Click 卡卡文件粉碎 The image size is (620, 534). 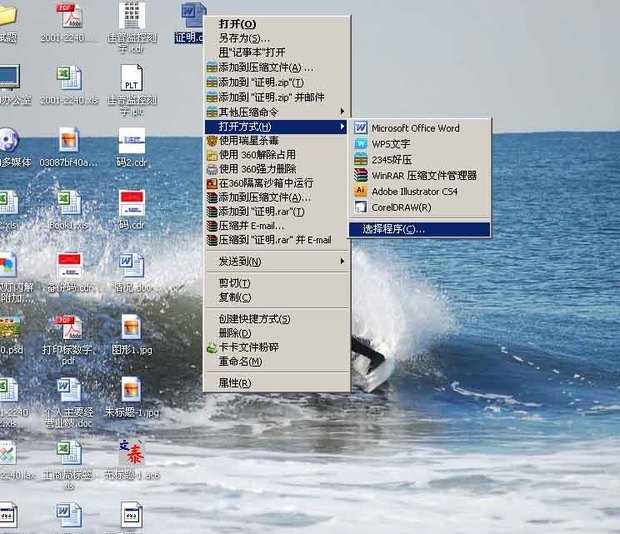tap(276, 347)
